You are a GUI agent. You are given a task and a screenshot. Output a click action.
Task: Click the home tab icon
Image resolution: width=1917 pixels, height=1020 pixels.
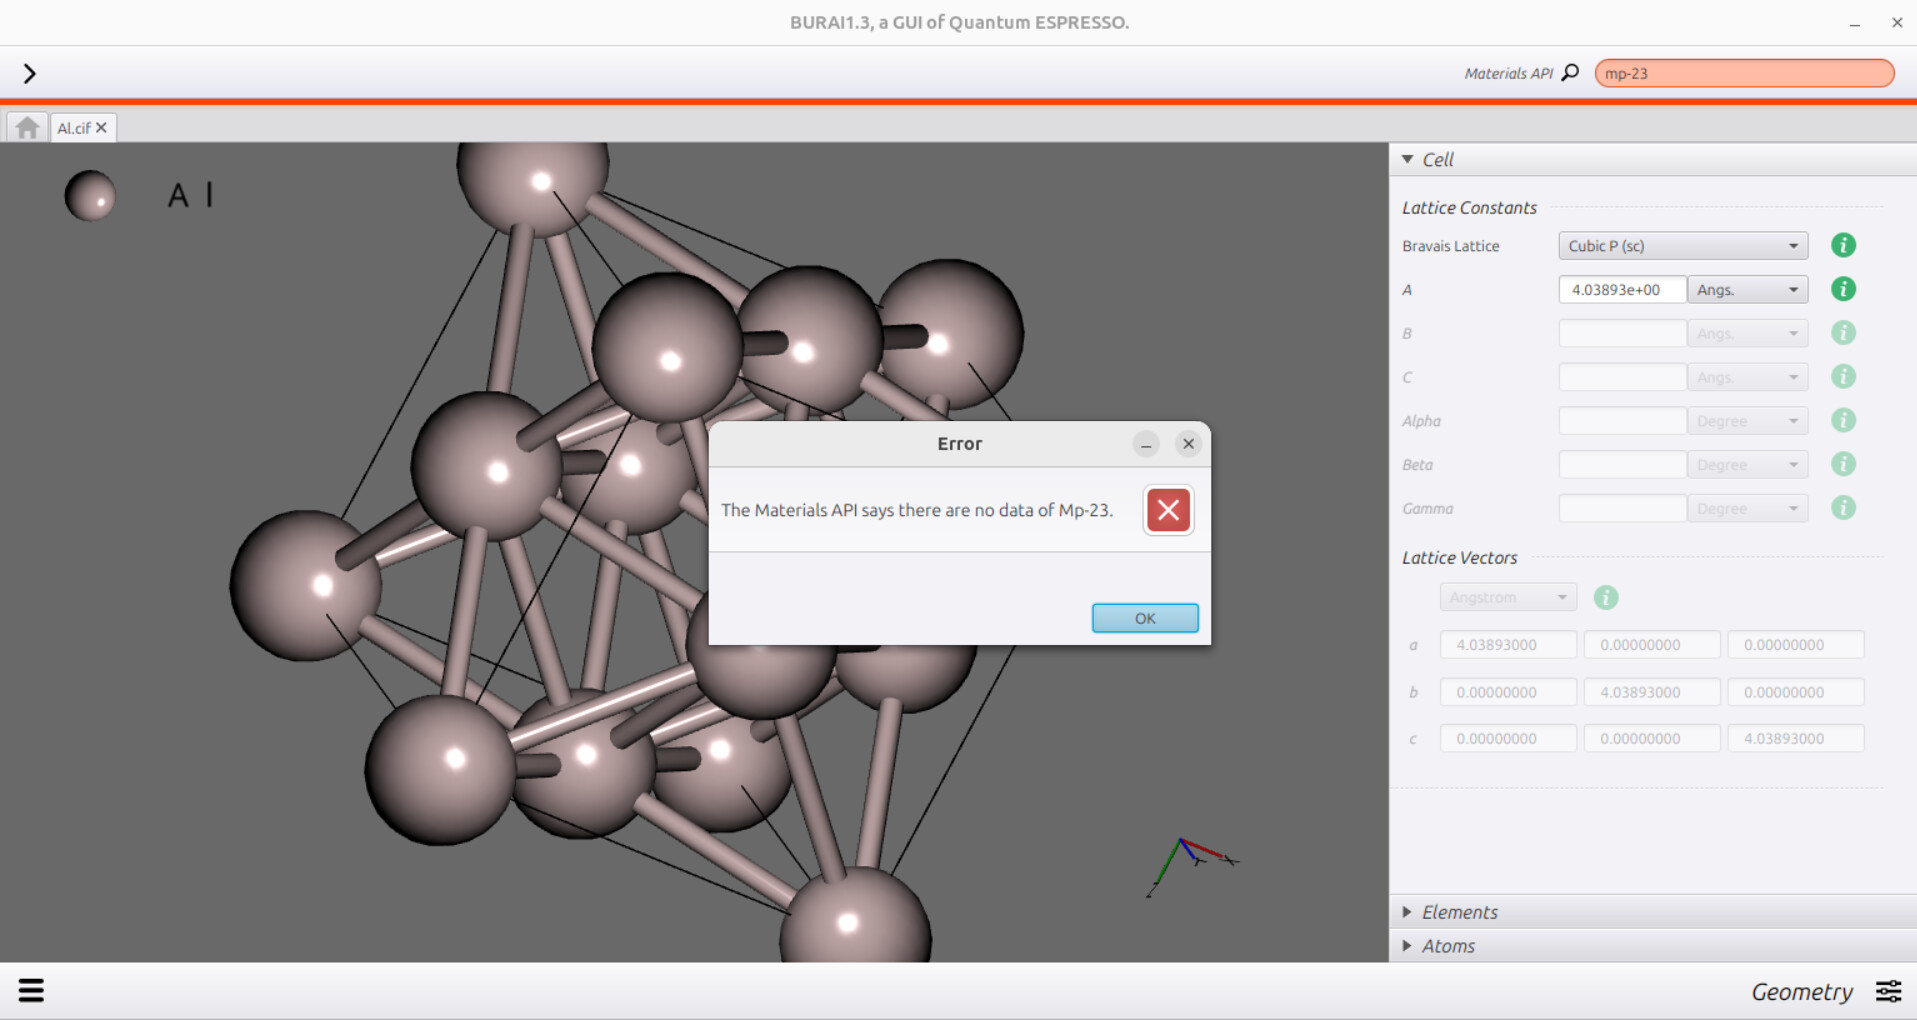pos(27,128)
